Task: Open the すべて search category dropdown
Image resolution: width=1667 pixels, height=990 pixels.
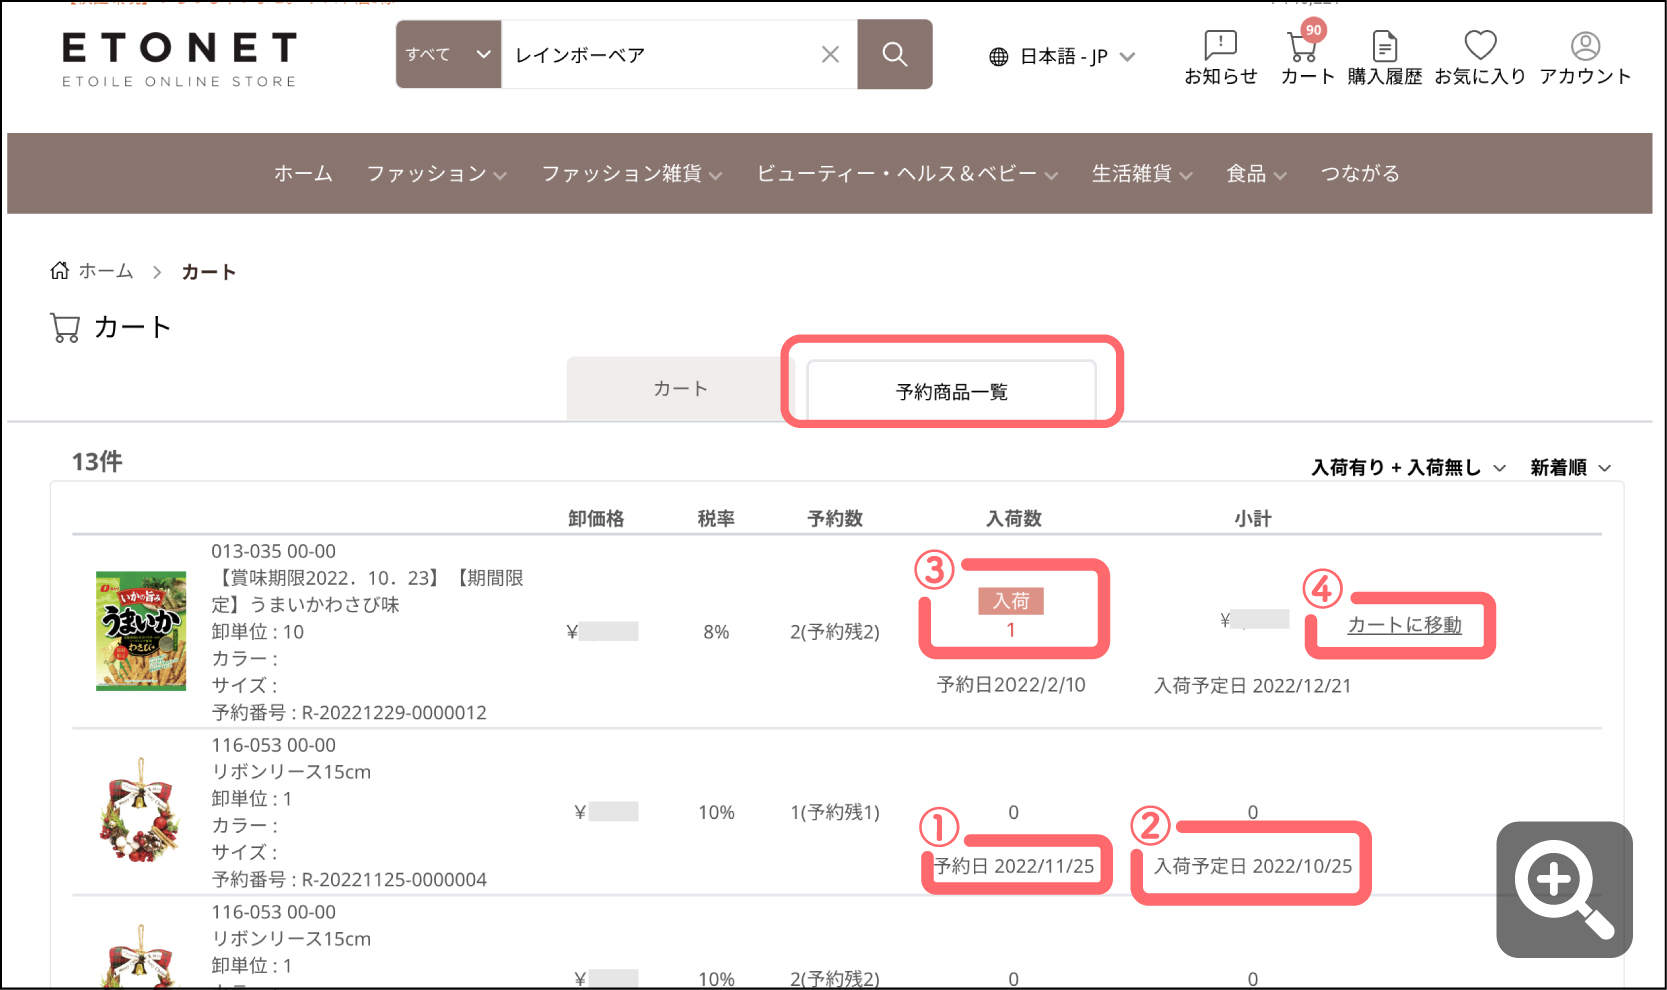Action: (x=448, y=54)
